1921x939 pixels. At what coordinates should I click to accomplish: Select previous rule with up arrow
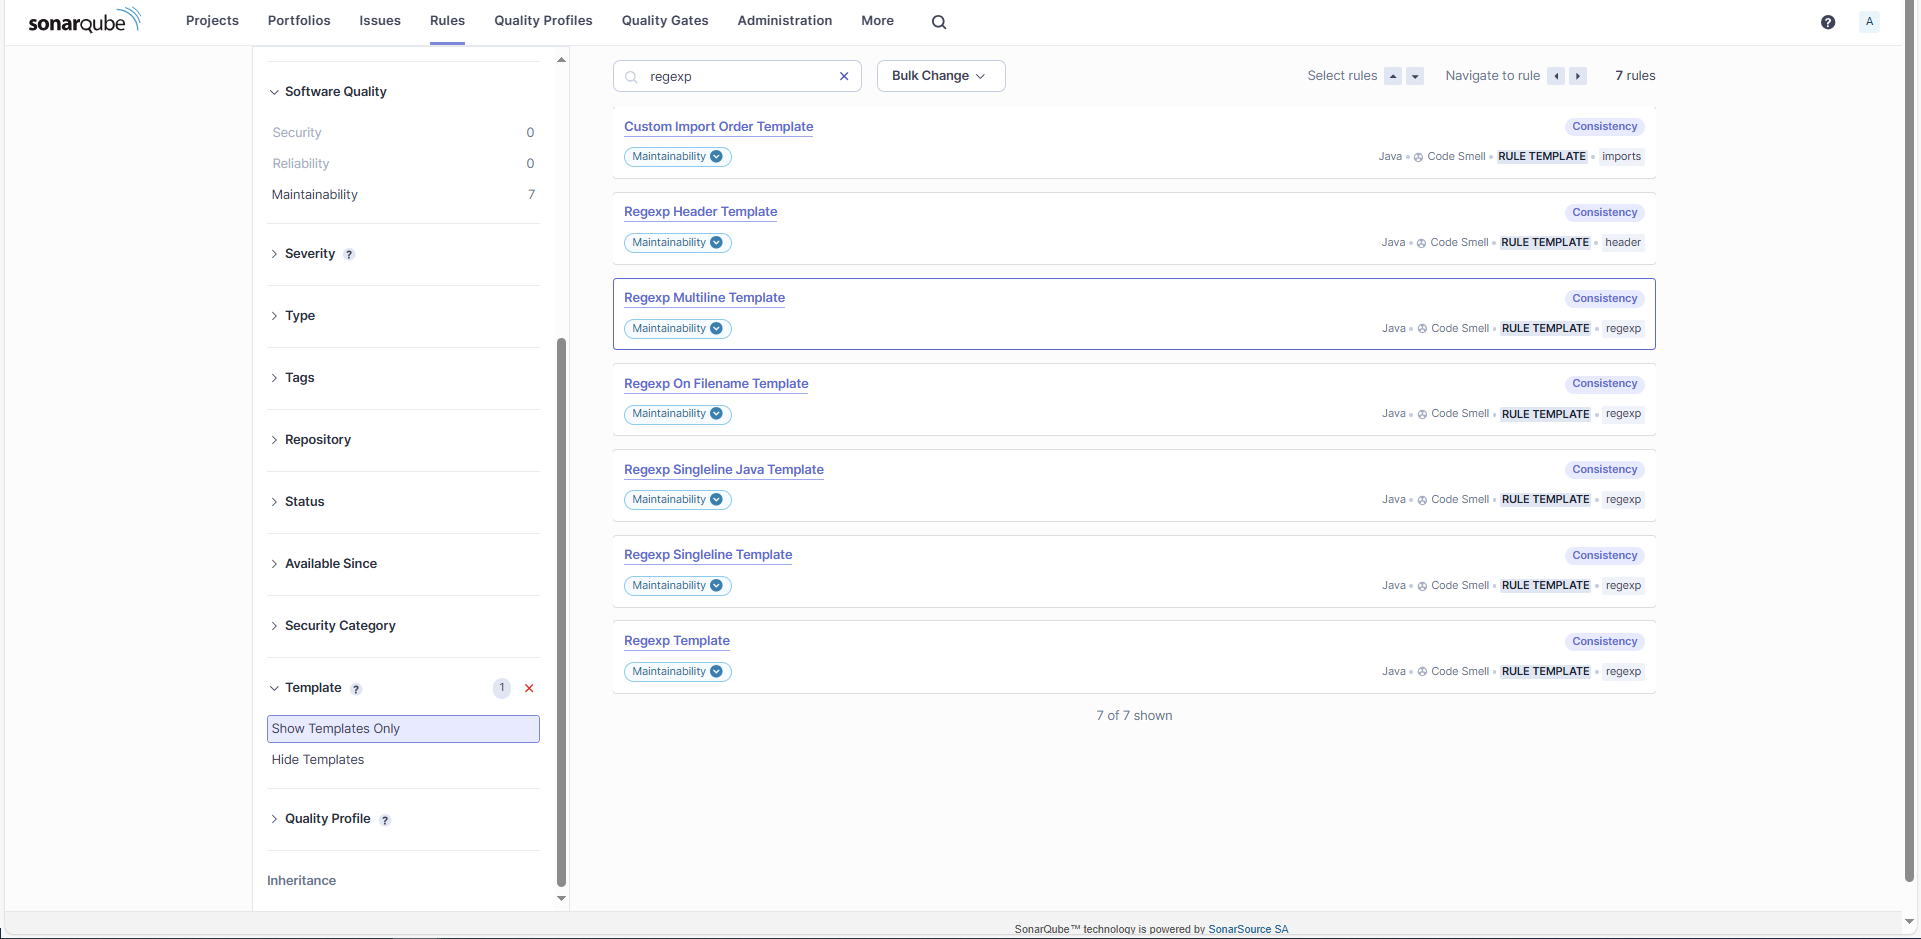(x=1393, y=76)
